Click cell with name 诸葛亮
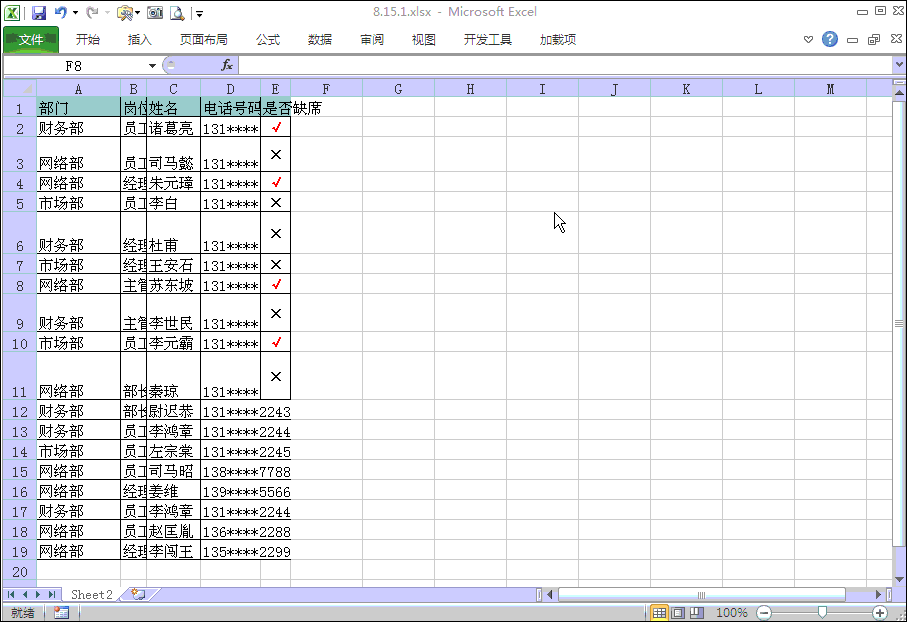This screenshot has height=622, width=907. [173, 127]
